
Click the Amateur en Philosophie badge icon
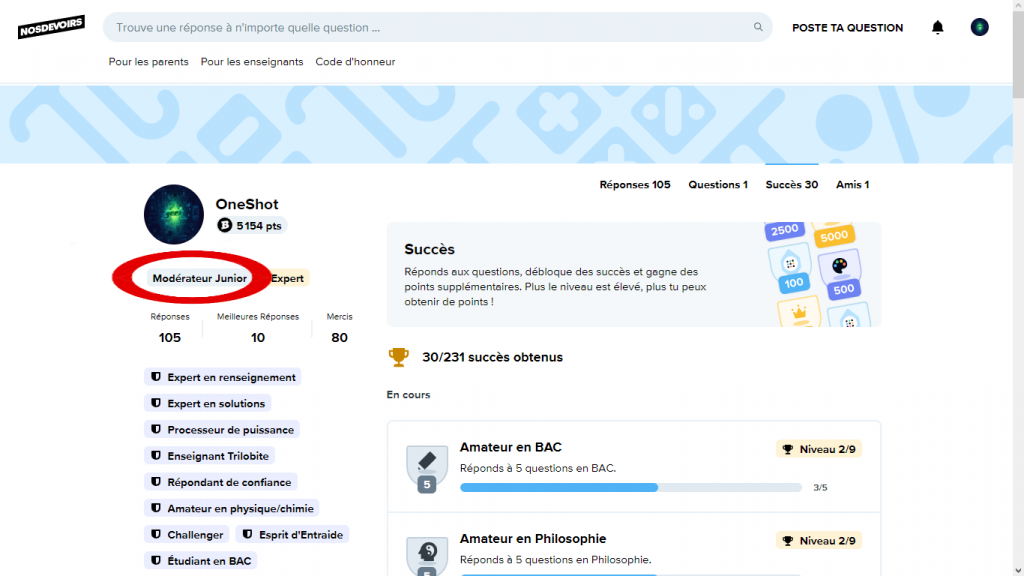pyautogui.click(x=427, y=556)
